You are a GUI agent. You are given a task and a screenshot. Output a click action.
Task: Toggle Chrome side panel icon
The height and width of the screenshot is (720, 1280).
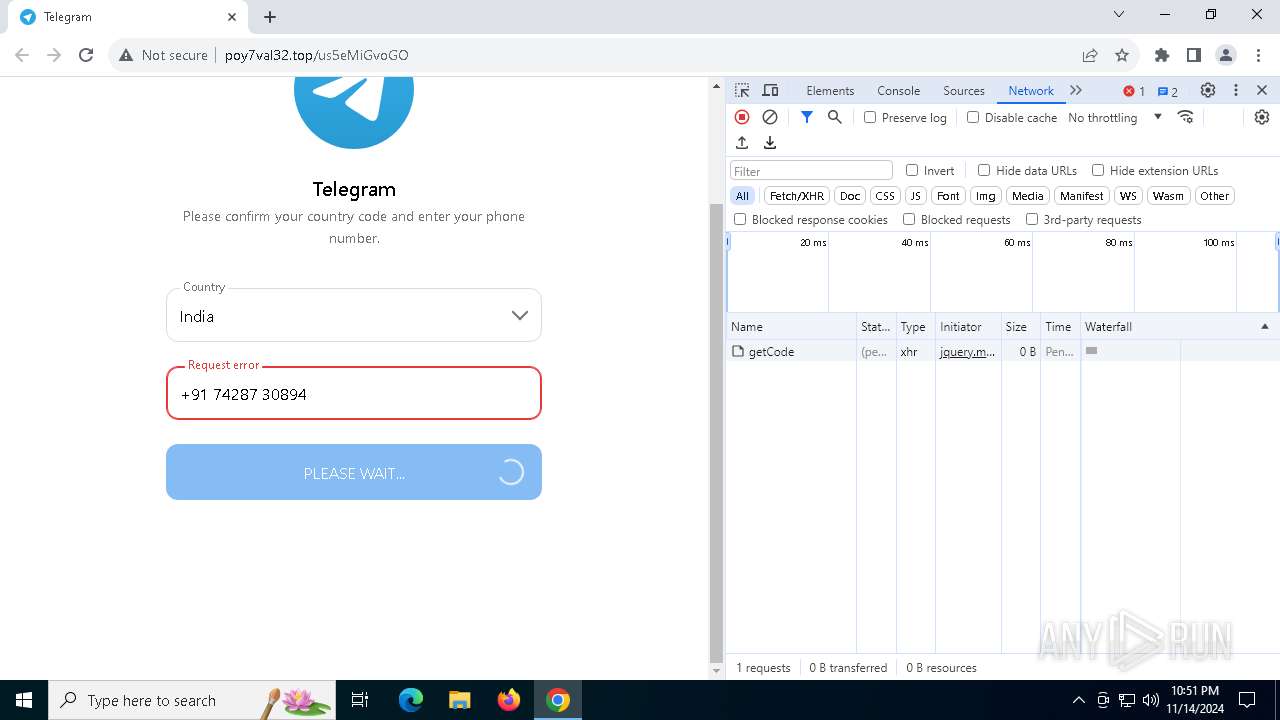[1194, 55]
